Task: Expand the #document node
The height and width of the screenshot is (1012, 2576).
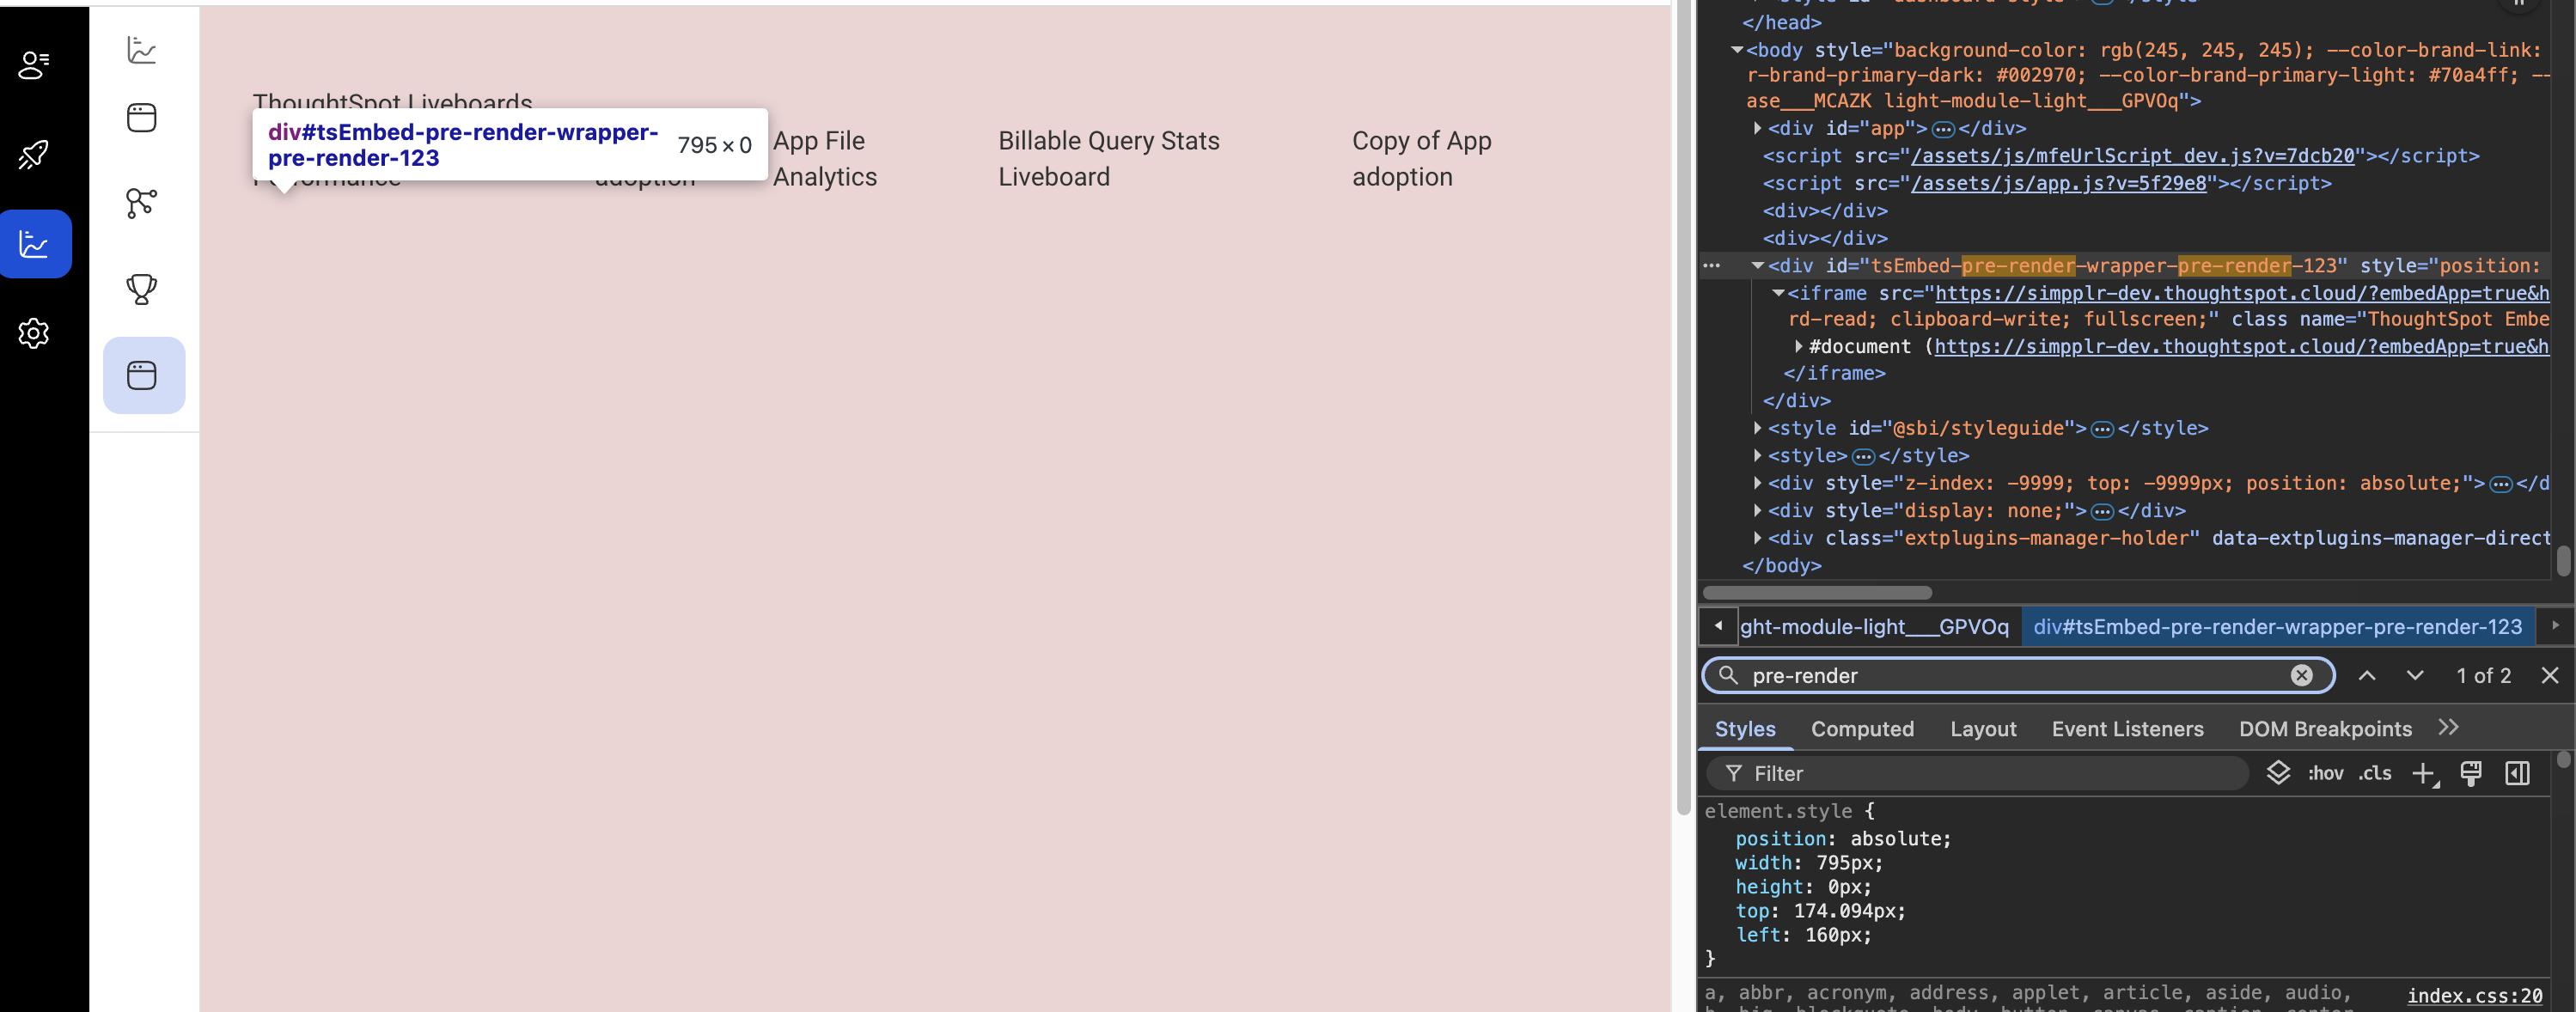Action: [x=1798, y=346]
